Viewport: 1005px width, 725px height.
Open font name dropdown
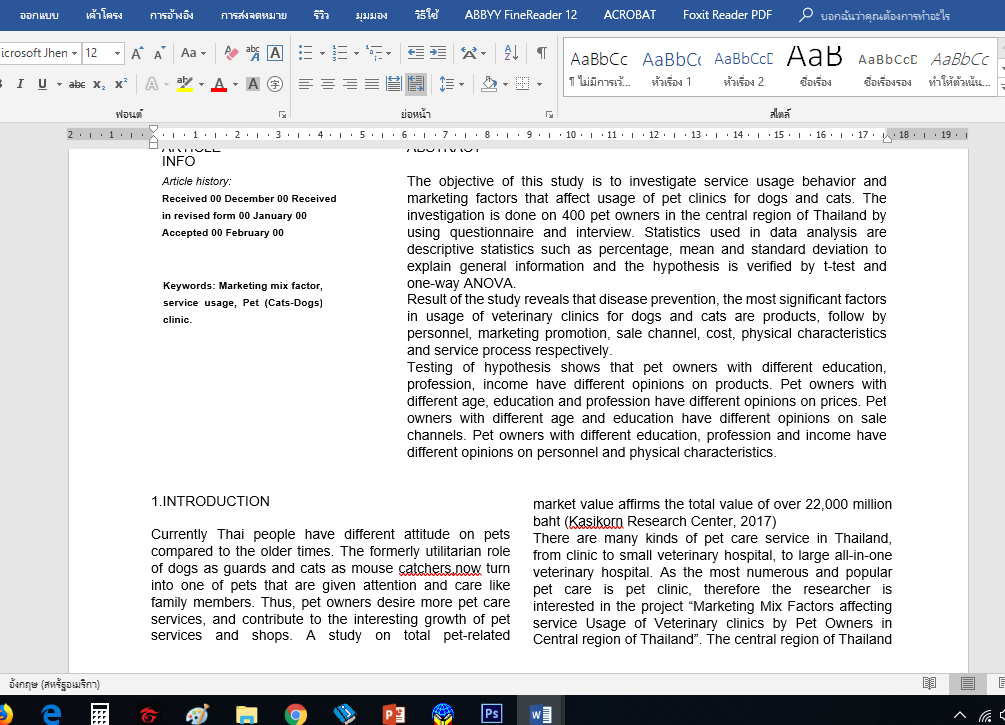click(x=74, y=53)
